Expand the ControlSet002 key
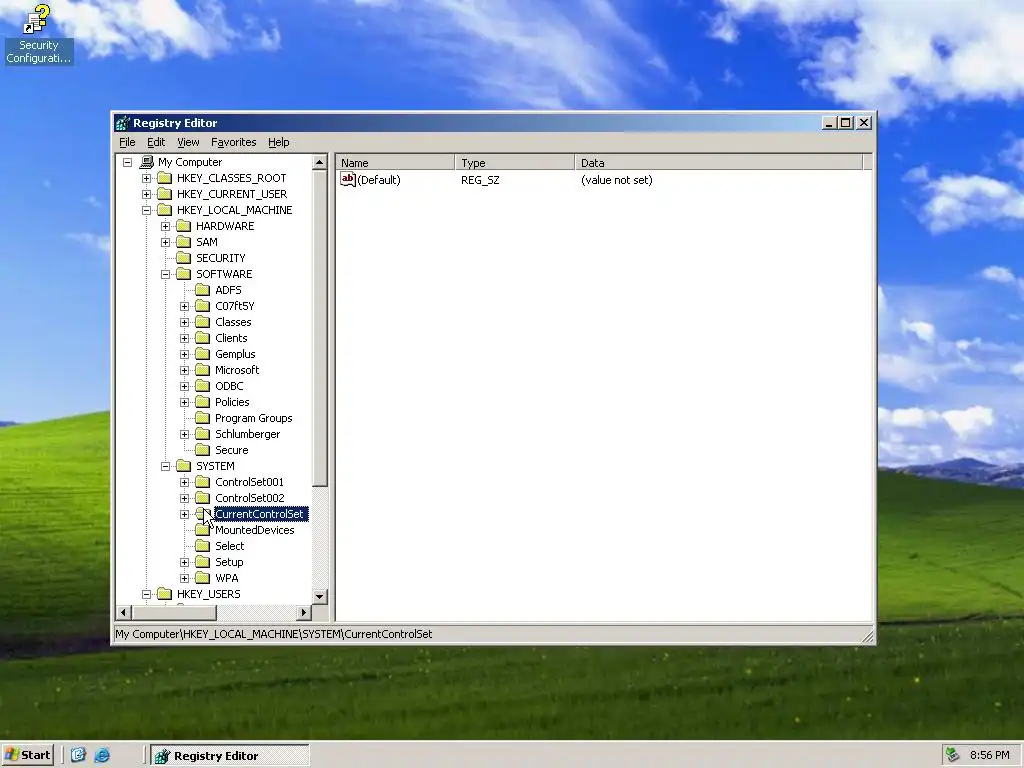This screenshot has height=768, width=1024. [184, 498]
